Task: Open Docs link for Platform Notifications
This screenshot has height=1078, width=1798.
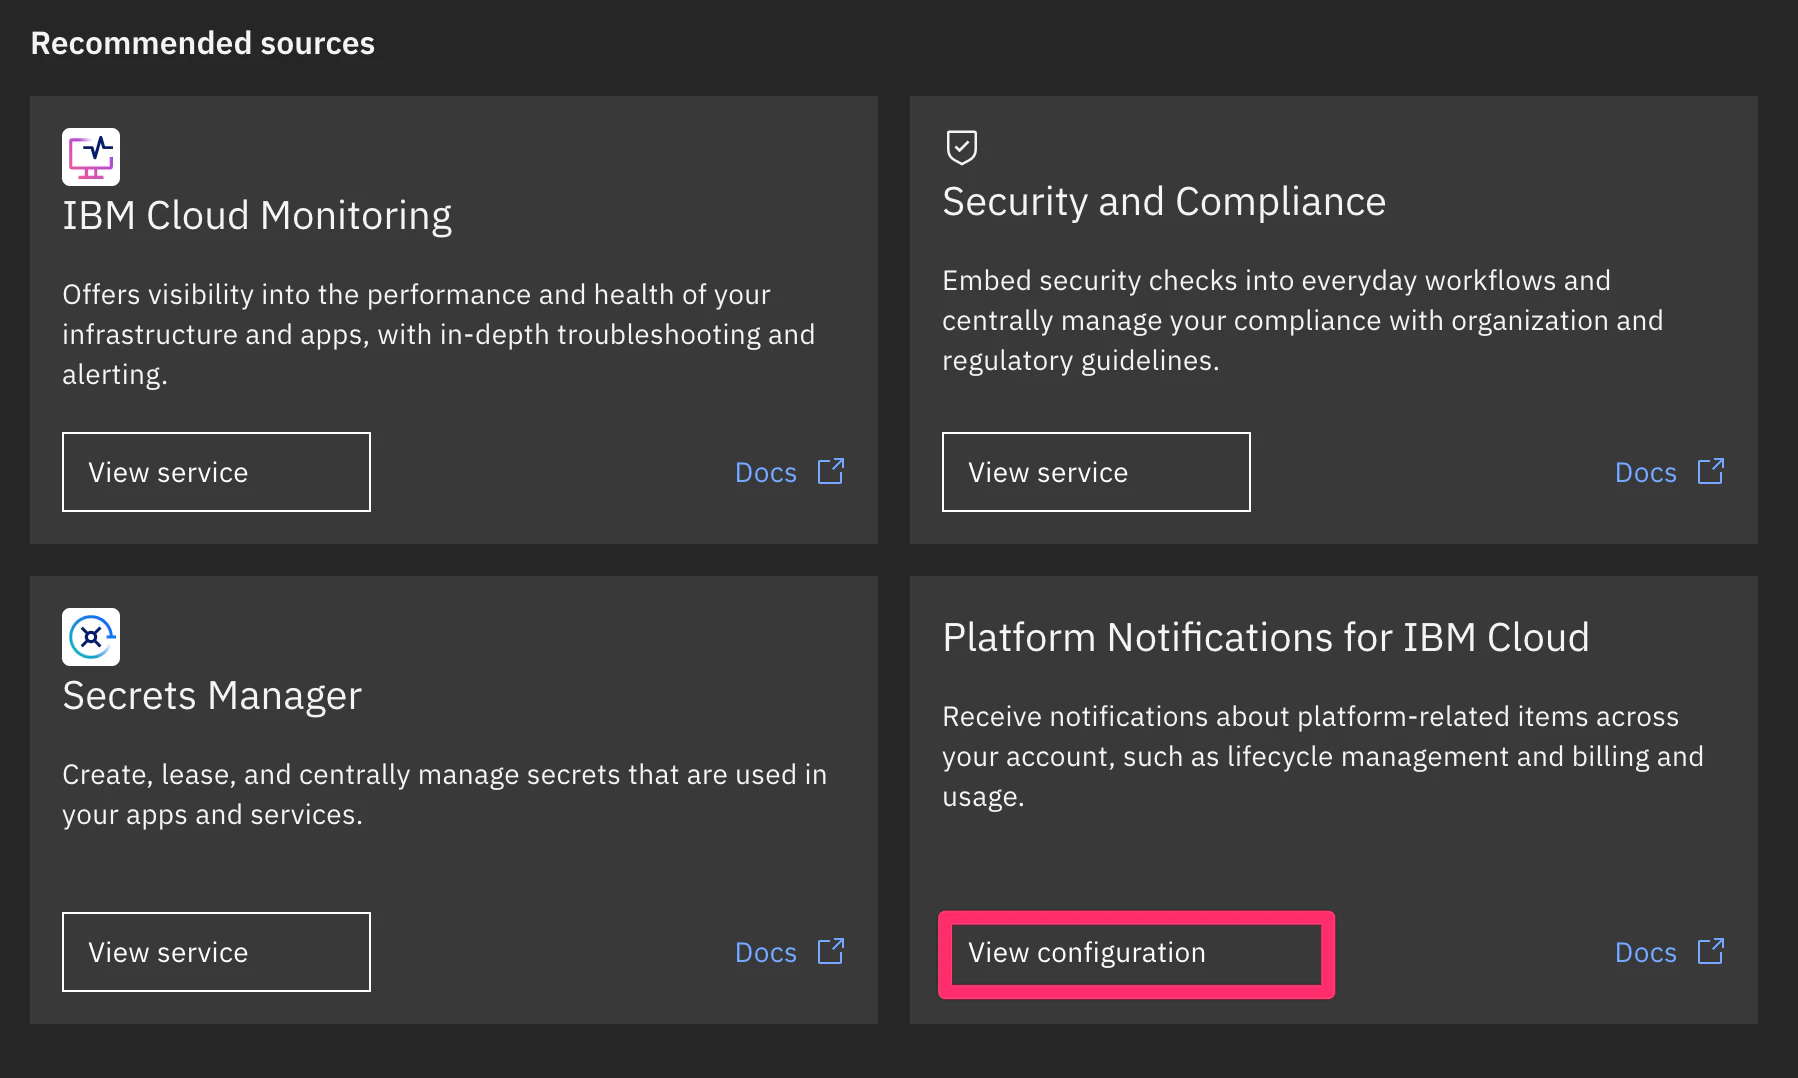Action: [1646, 952]
